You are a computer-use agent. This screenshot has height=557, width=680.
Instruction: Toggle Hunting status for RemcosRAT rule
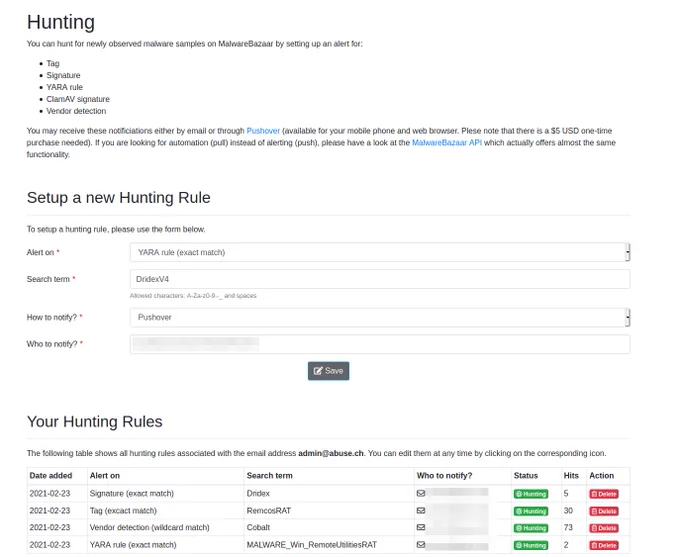pos(531,511)
